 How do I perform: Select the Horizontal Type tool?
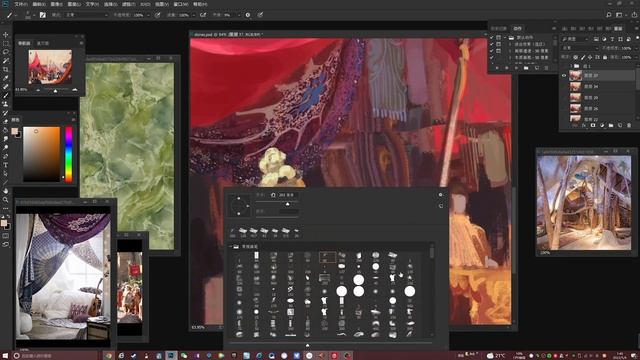pyautogui.click(x=6, y=165)
